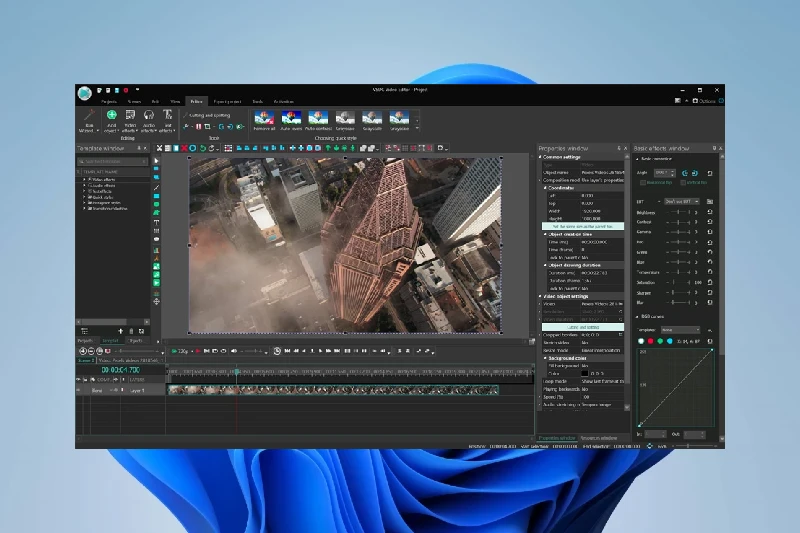Click the split red tool in Tools group

point(198,126)
